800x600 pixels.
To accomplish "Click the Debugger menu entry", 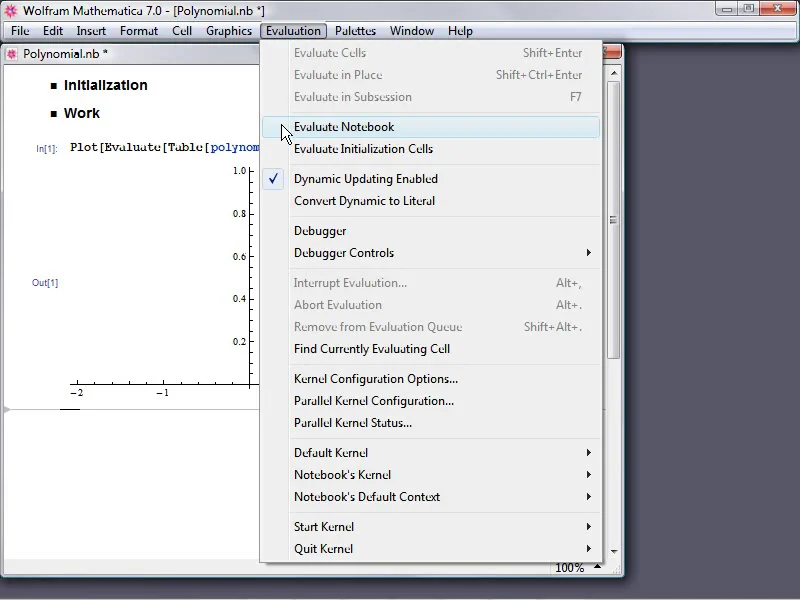I will pos(320,231).
